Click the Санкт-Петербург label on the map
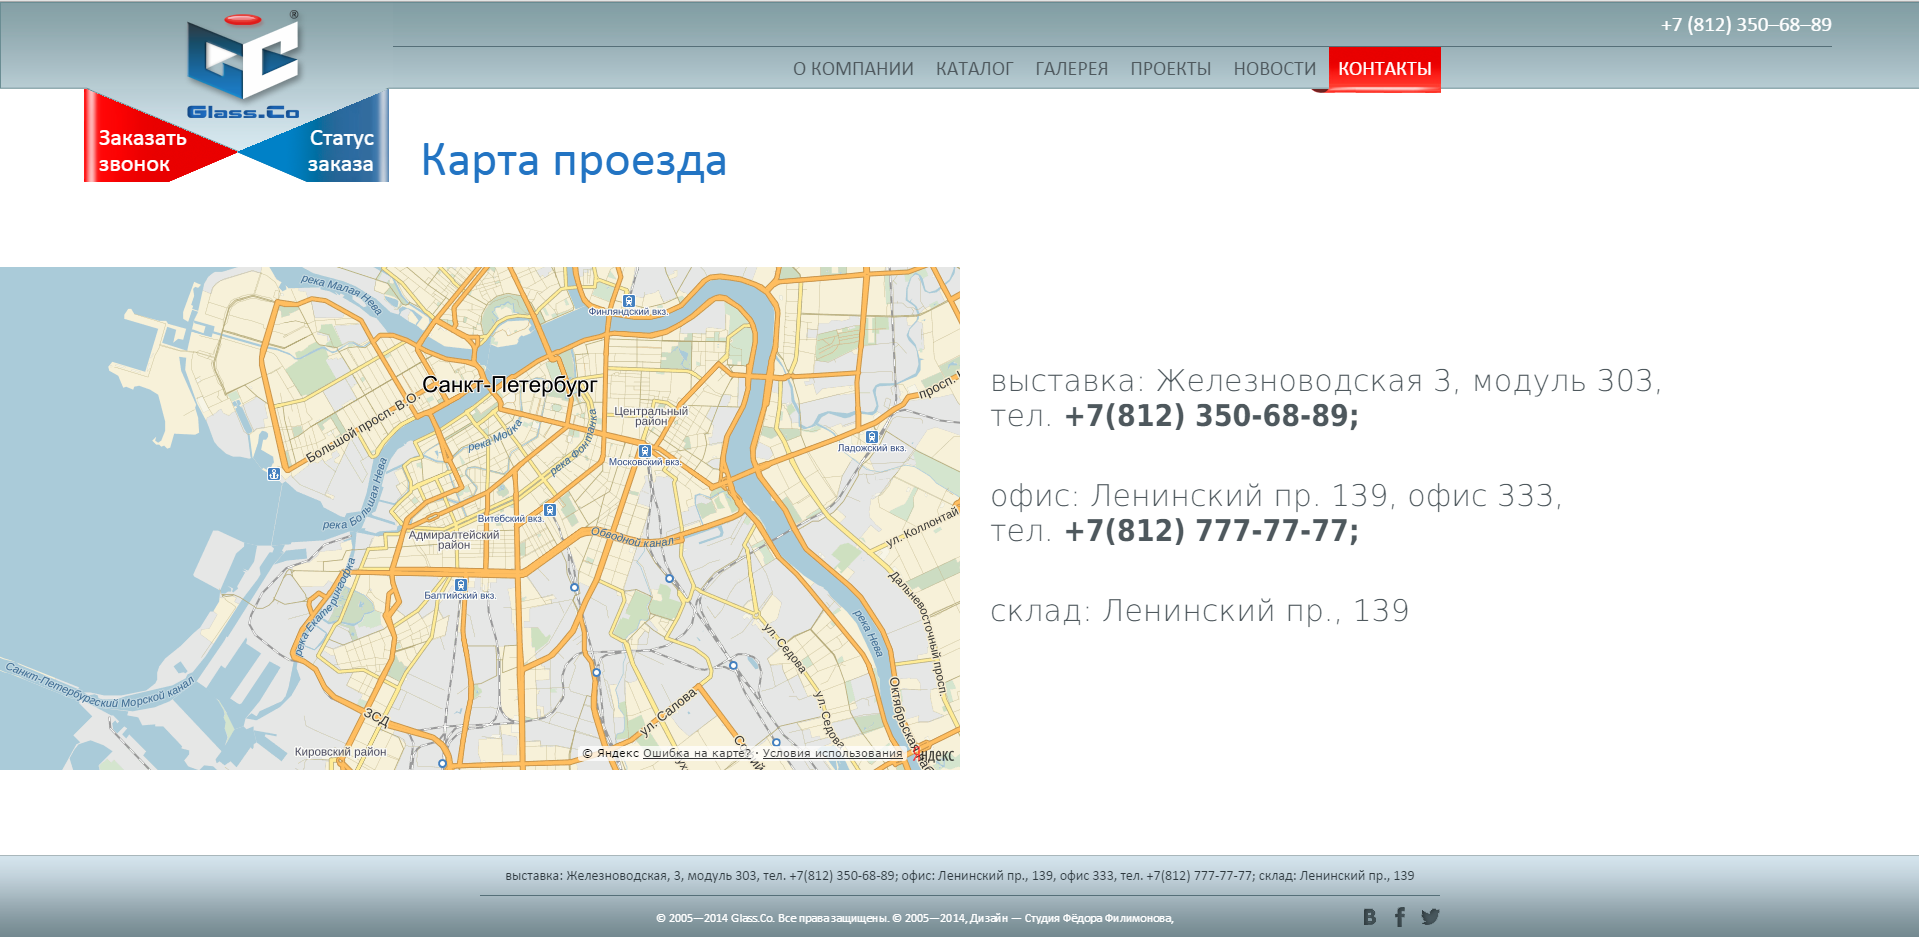Screen dimensions: 1919x937 tap(509, 385)
